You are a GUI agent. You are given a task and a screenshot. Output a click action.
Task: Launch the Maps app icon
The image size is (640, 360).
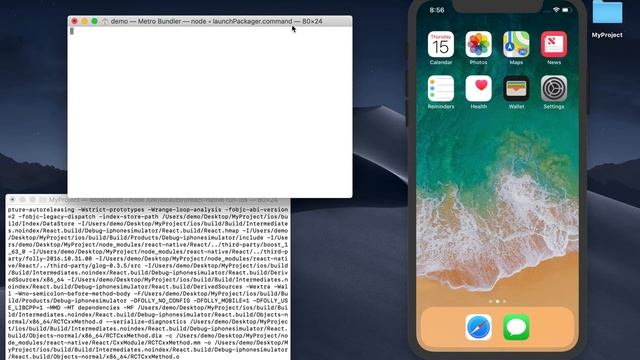[516, 44]
